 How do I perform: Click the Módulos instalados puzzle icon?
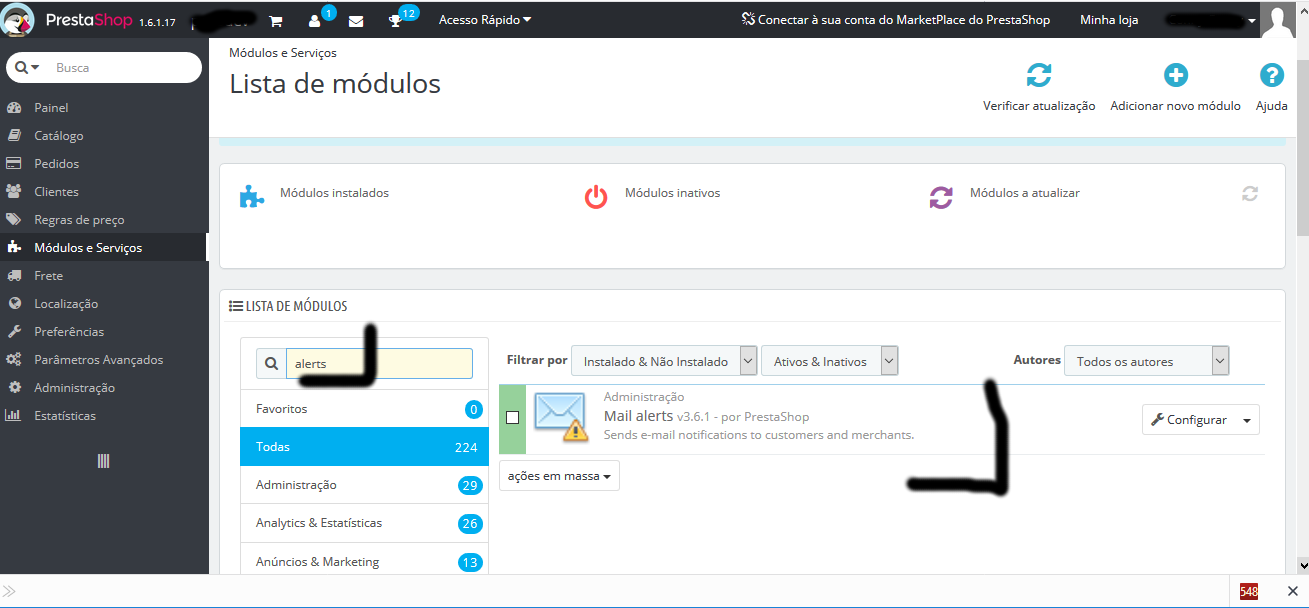pyautogui.click(x=252, y=196)
